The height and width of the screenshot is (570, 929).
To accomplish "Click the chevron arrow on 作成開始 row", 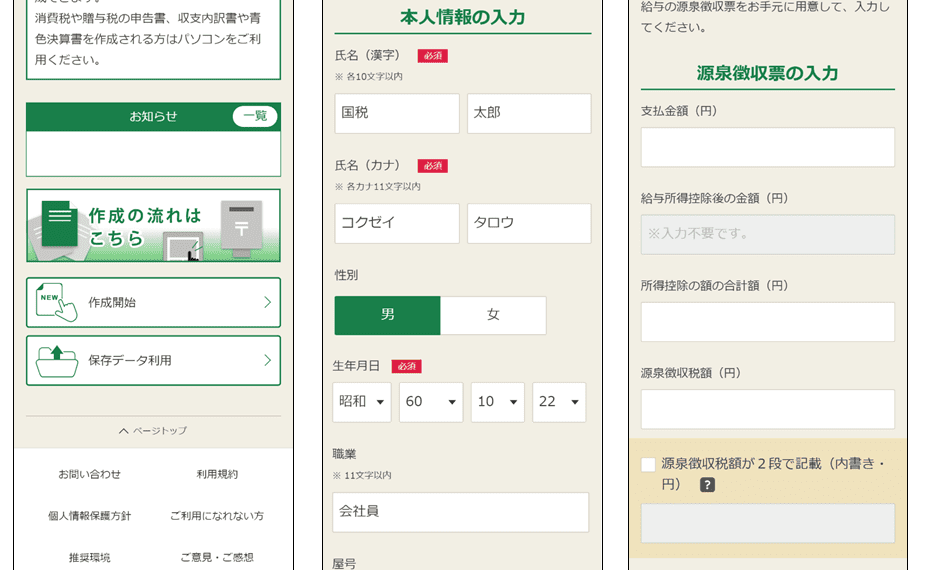I will pyautogui.click(x=267, y=302).
